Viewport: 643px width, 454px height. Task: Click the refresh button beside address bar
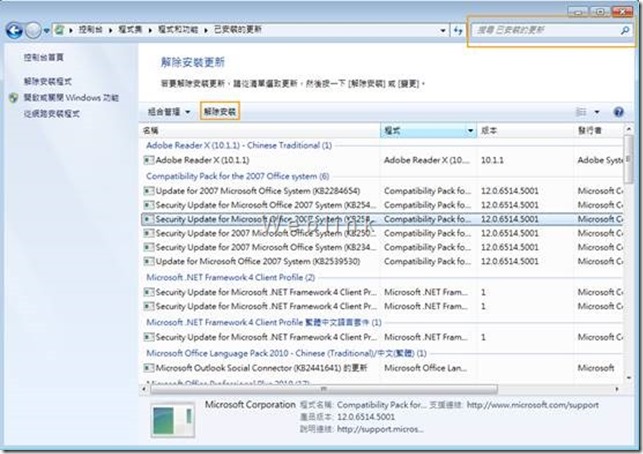[458, 30]
